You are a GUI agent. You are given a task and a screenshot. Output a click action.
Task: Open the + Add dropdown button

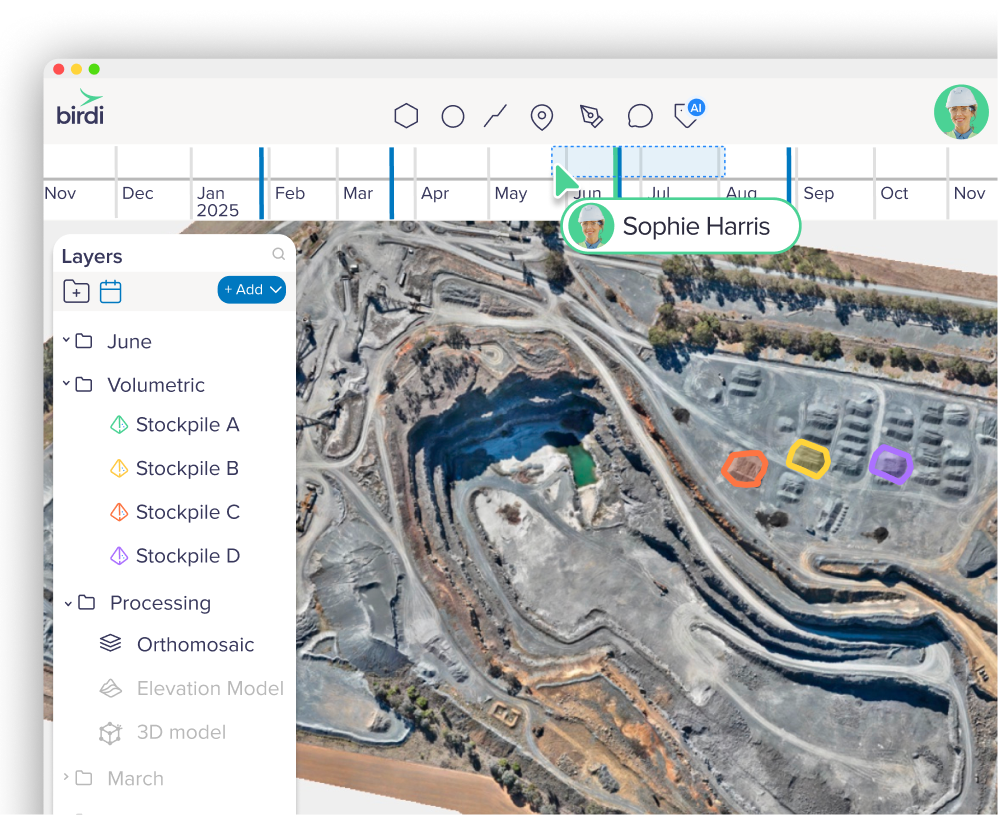coord(251,290)
